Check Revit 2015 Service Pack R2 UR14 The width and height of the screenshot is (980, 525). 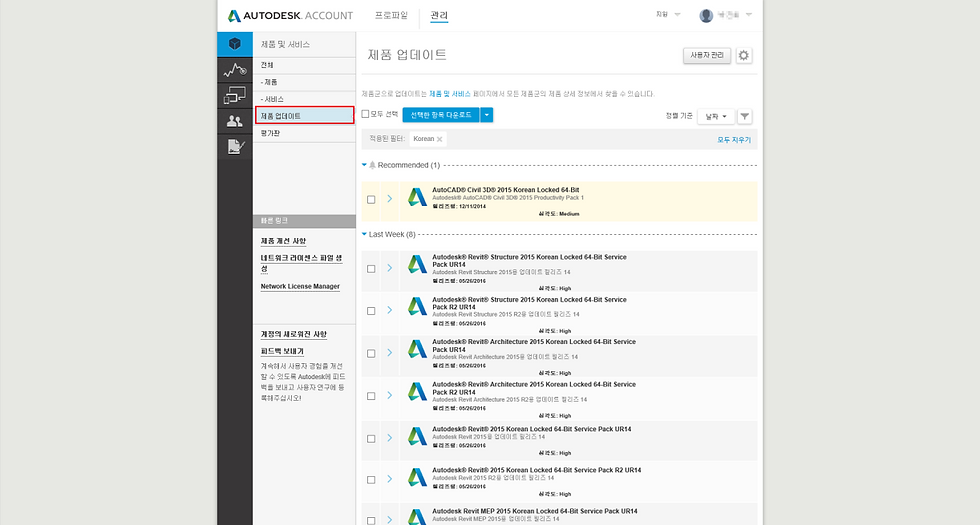[371, 480]
